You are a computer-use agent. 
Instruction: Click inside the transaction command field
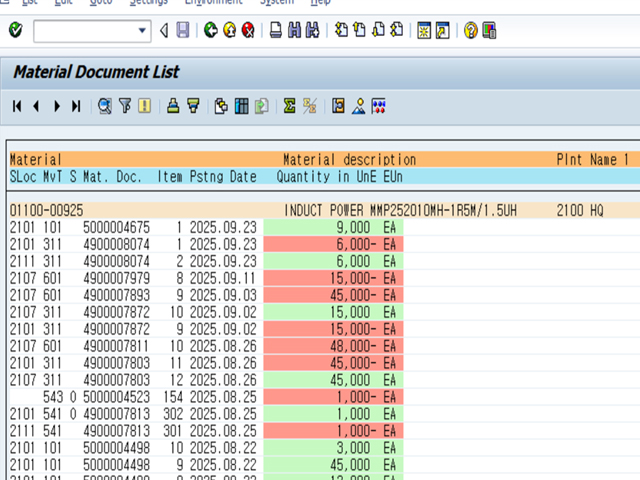click(x=84, y=31)
